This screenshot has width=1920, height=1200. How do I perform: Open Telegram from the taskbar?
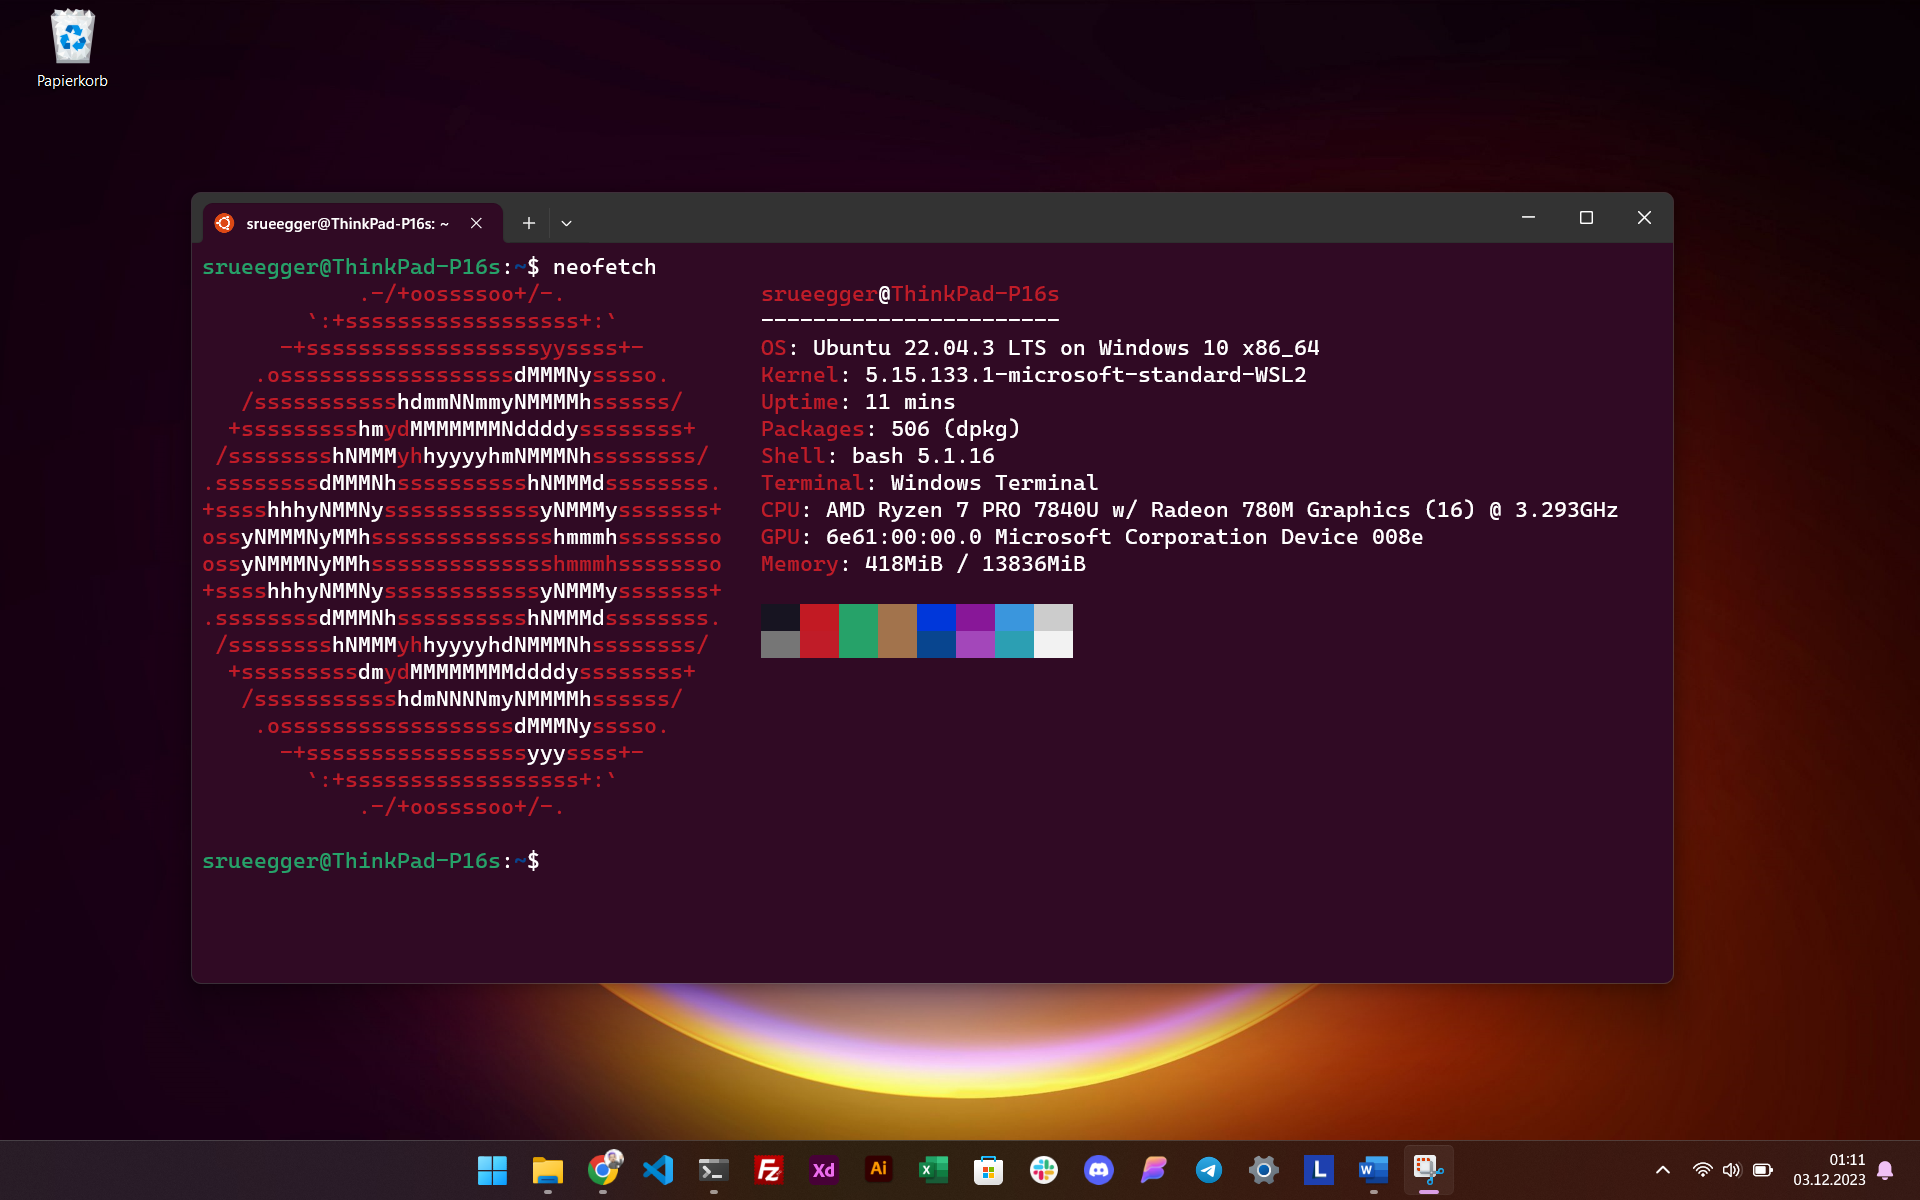1208,1170
